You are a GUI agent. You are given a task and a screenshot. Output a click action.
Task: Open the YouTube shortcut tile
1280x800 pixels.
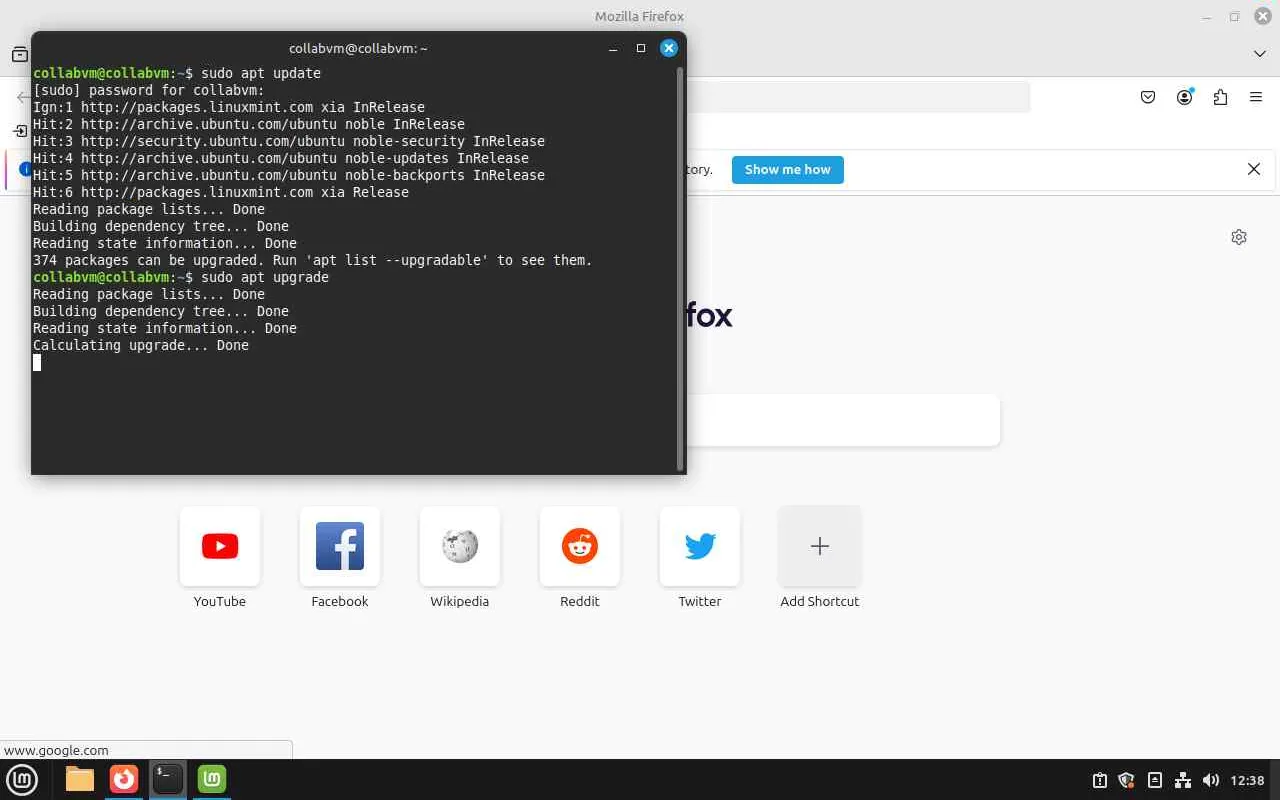220,546
